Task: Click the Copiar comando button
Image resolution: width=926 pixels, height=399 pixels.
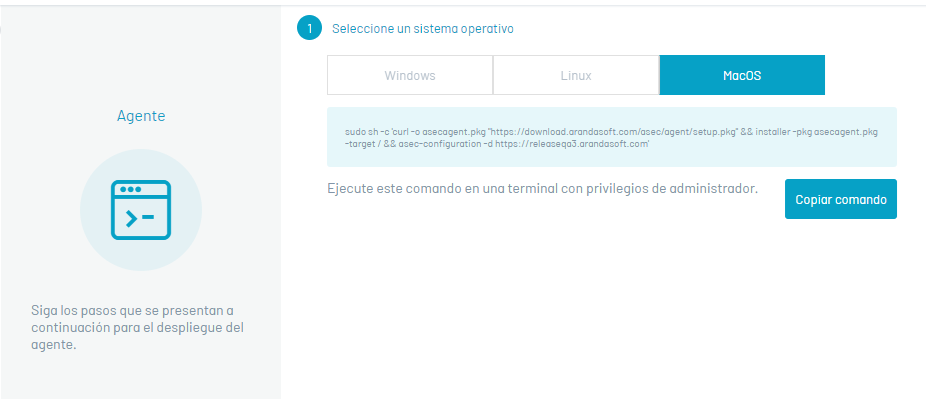Action: [840, 199]
